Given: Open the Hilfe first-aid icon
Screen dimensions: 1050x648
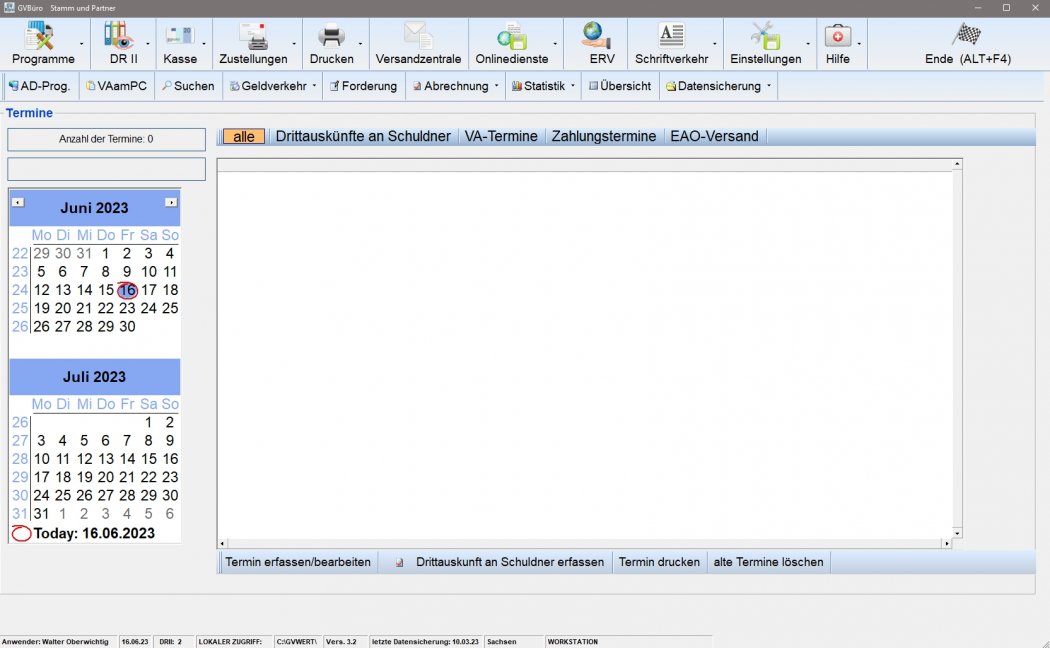Looking at the screenshot, I should [838, 36].
